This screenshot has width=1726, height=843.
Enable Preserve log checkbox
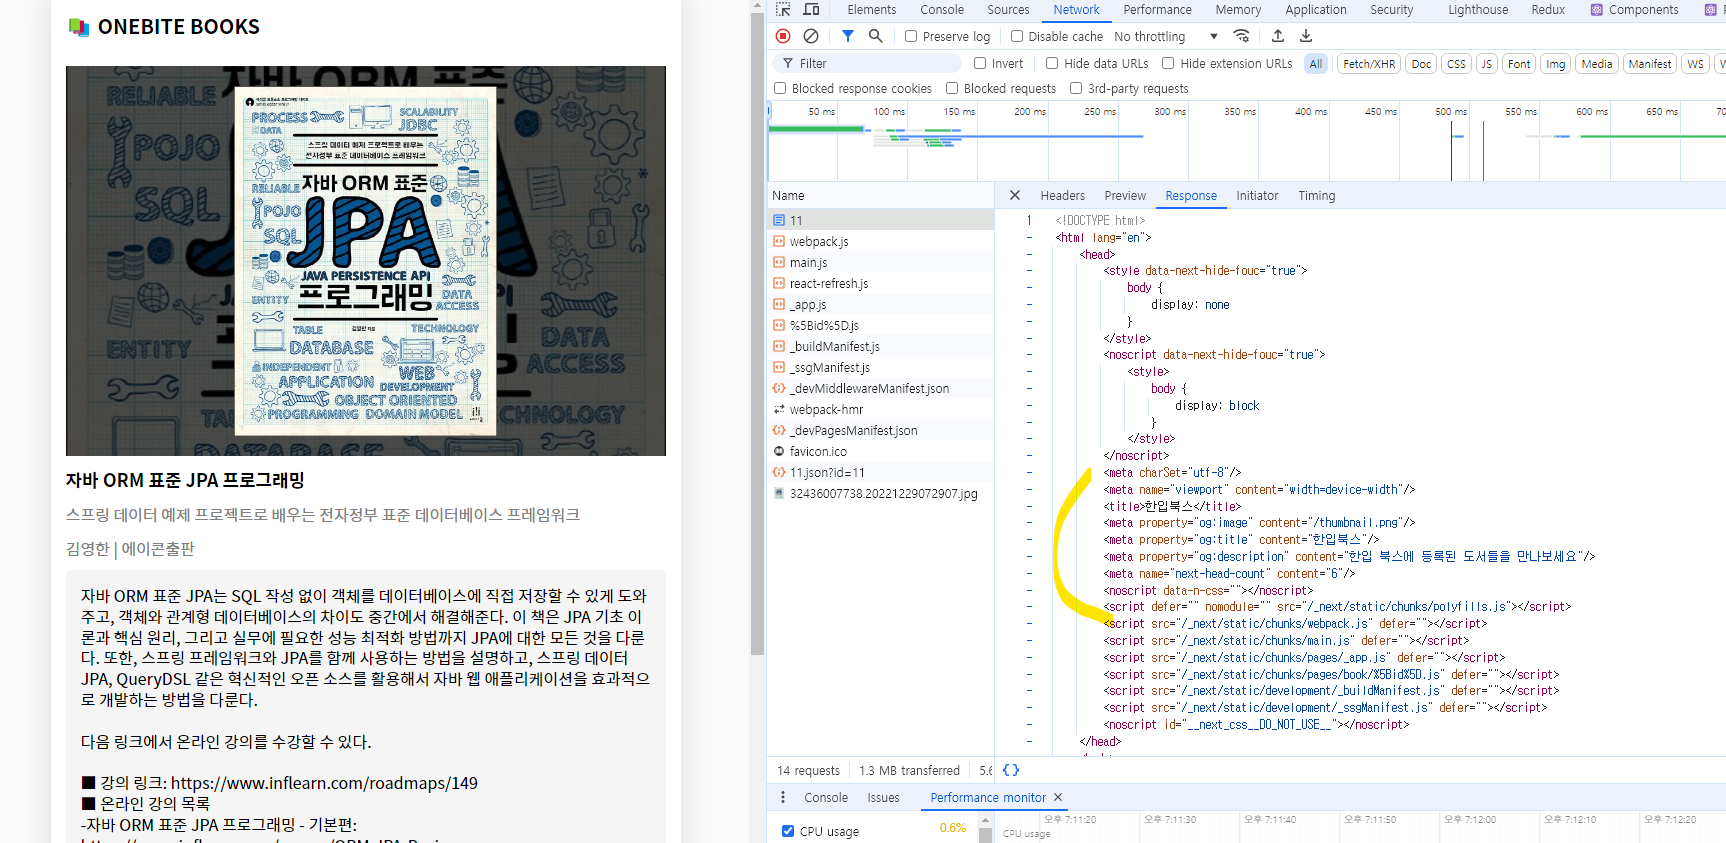click(911, 36)
